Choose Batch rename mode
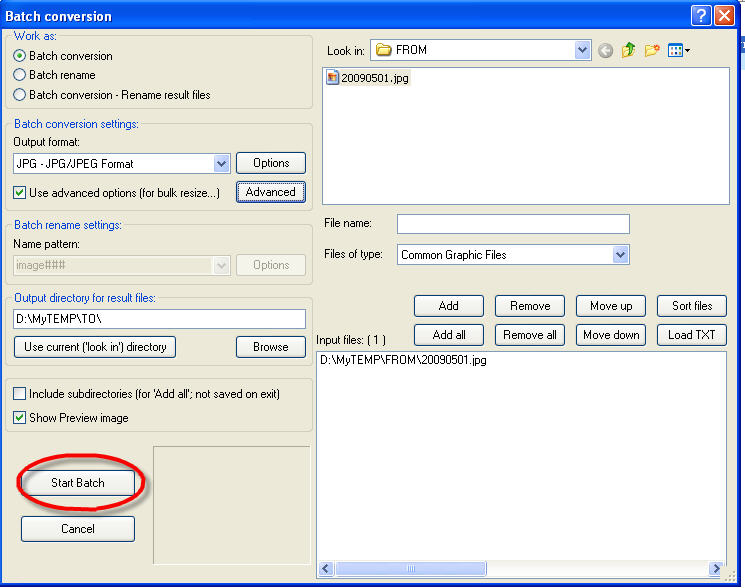Image resolution: width=745 pixels, height=588 pixels. pos(20,75)
